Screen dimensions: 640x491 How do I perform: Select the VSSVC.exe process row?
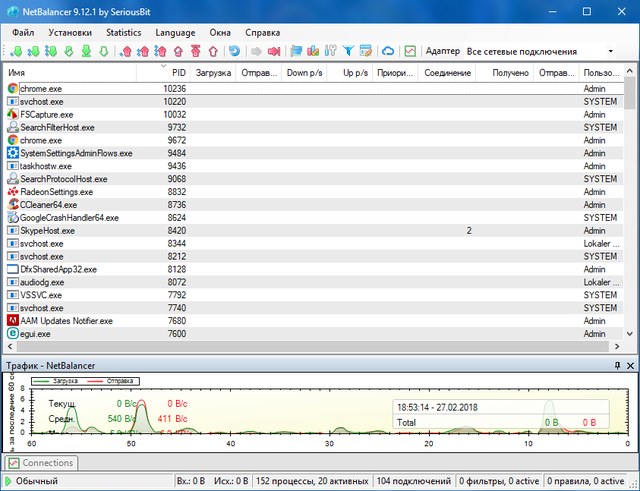coord(314,295)
